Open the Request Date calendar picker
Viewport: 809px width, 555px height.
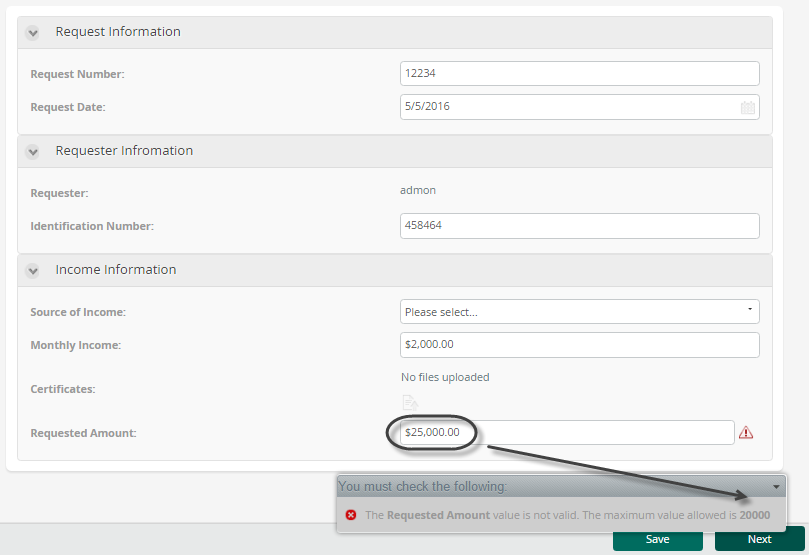(x=748, y=107)
